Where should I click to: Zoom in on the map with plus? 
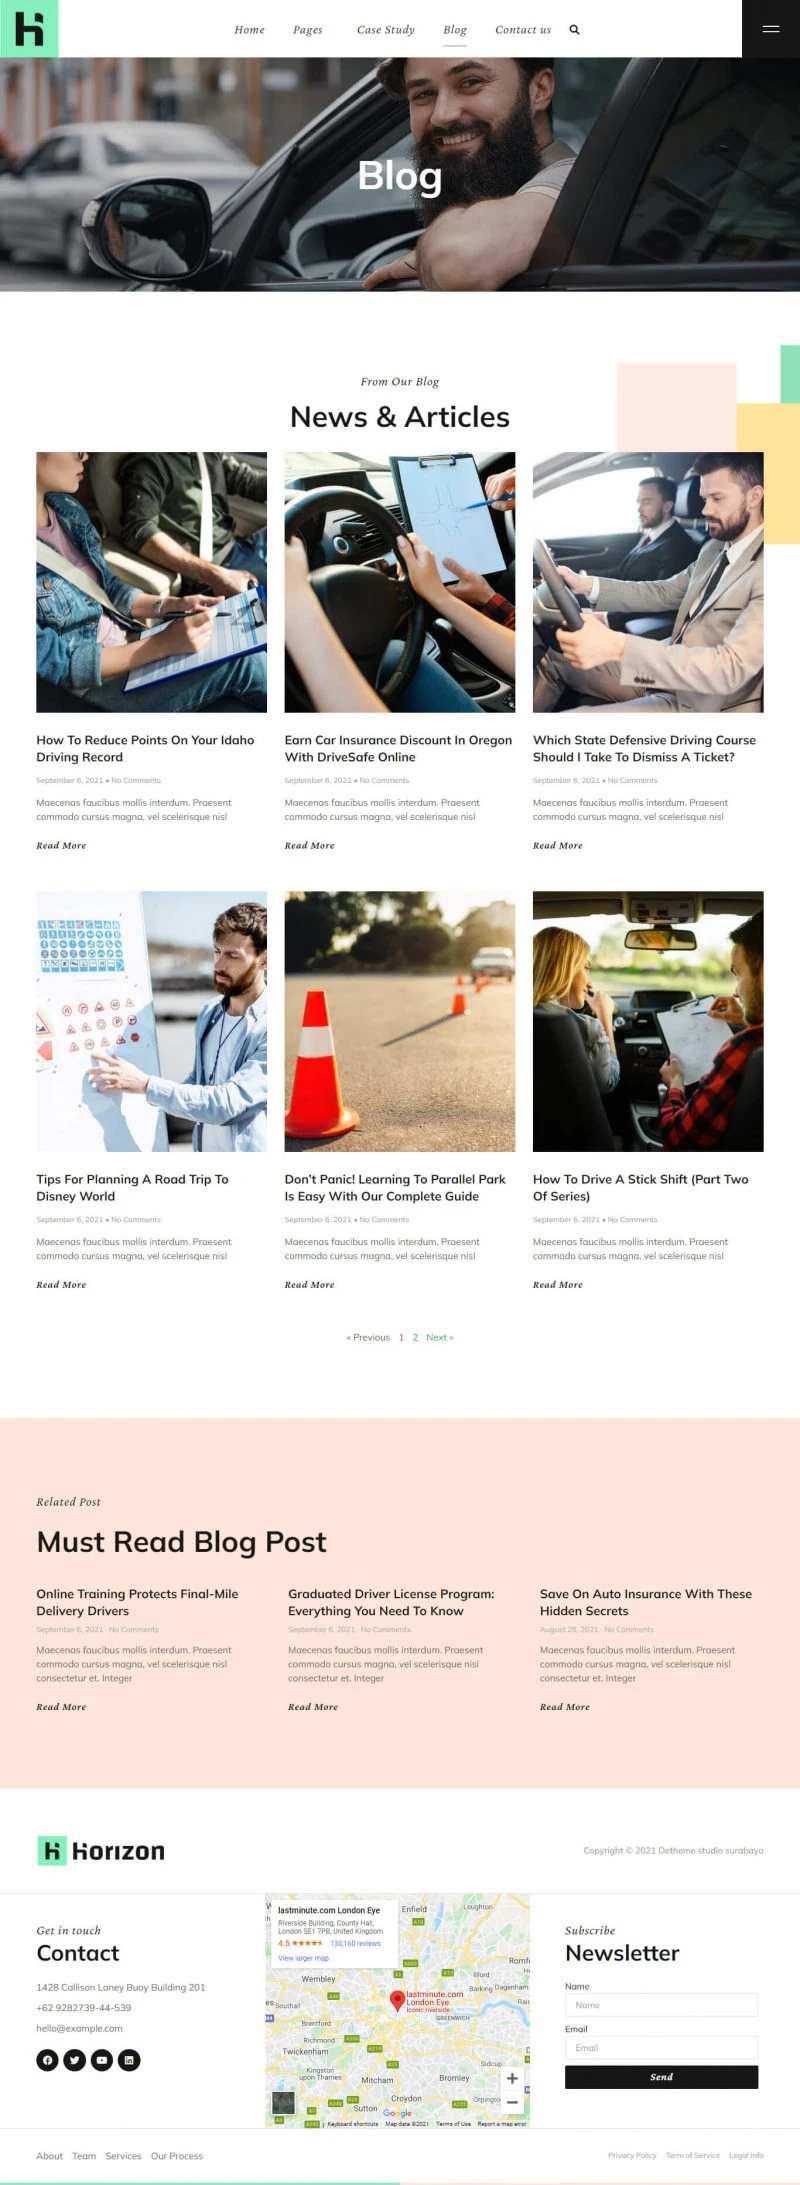pyautogui.click(x=512, y=2078)
